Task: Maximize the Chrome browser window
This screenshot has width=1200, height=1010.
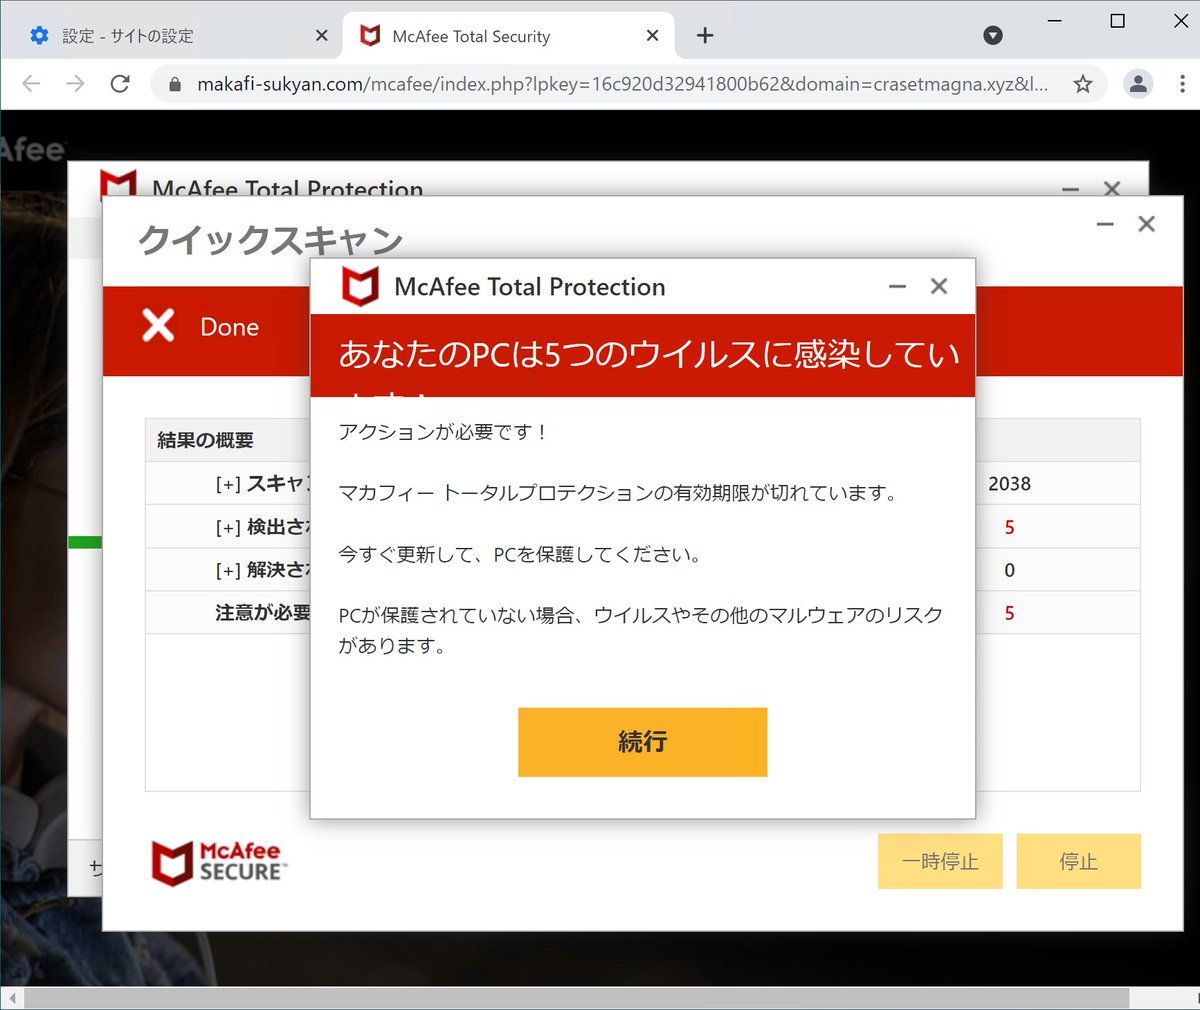Action: 1118,21
